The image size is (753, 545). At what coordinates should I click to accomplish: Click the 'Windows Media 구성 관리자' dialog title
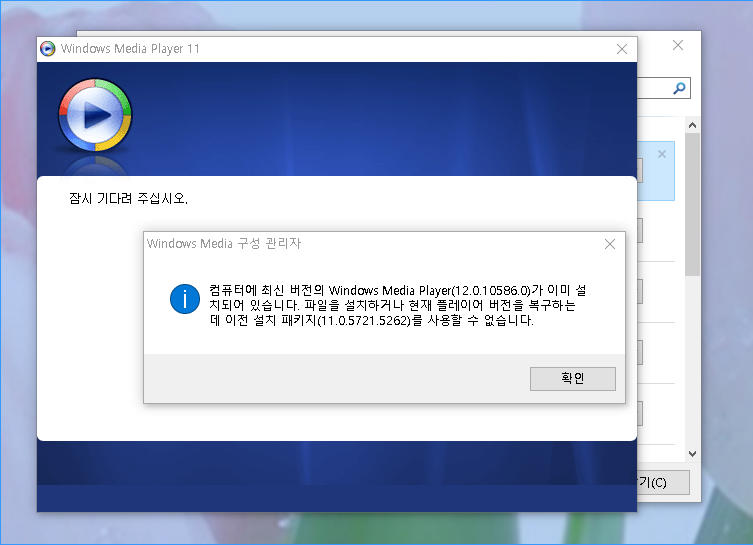point(224,243)
